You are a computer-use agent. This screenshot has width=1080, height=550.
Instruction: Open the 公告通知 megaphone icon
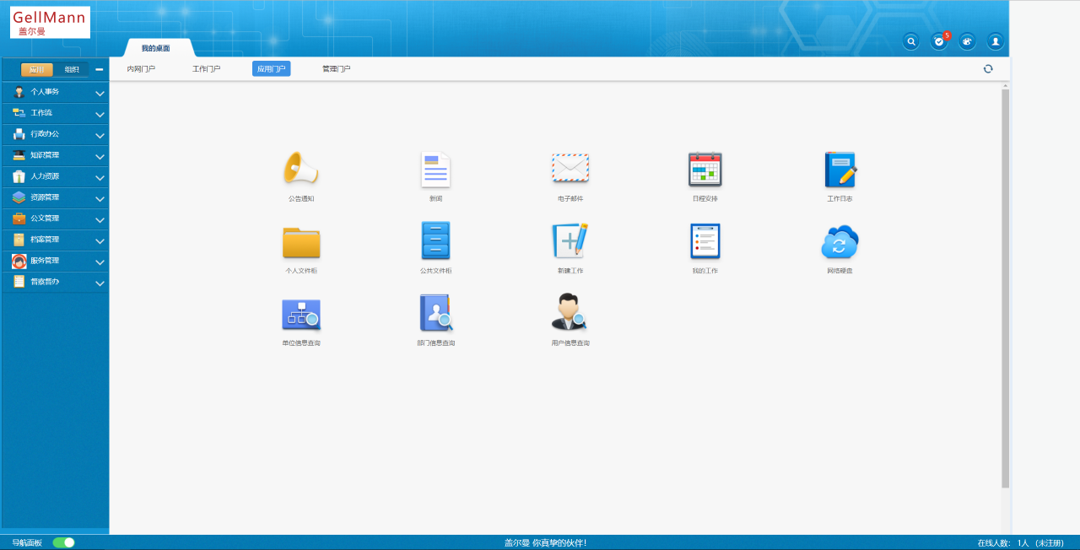pyautogui.click(x=300, y=169)
